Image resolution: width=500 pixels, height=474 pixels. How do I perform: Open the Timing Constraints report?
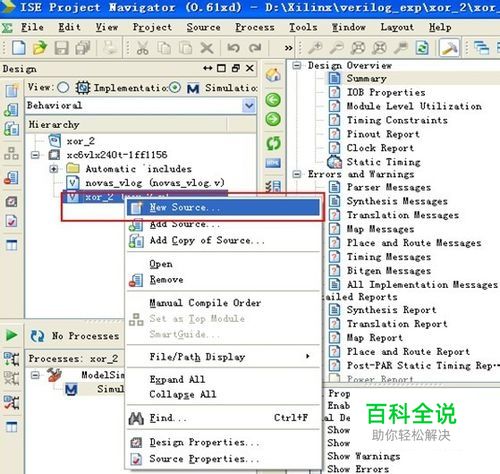pyautogui.click(x=397, y=120)
